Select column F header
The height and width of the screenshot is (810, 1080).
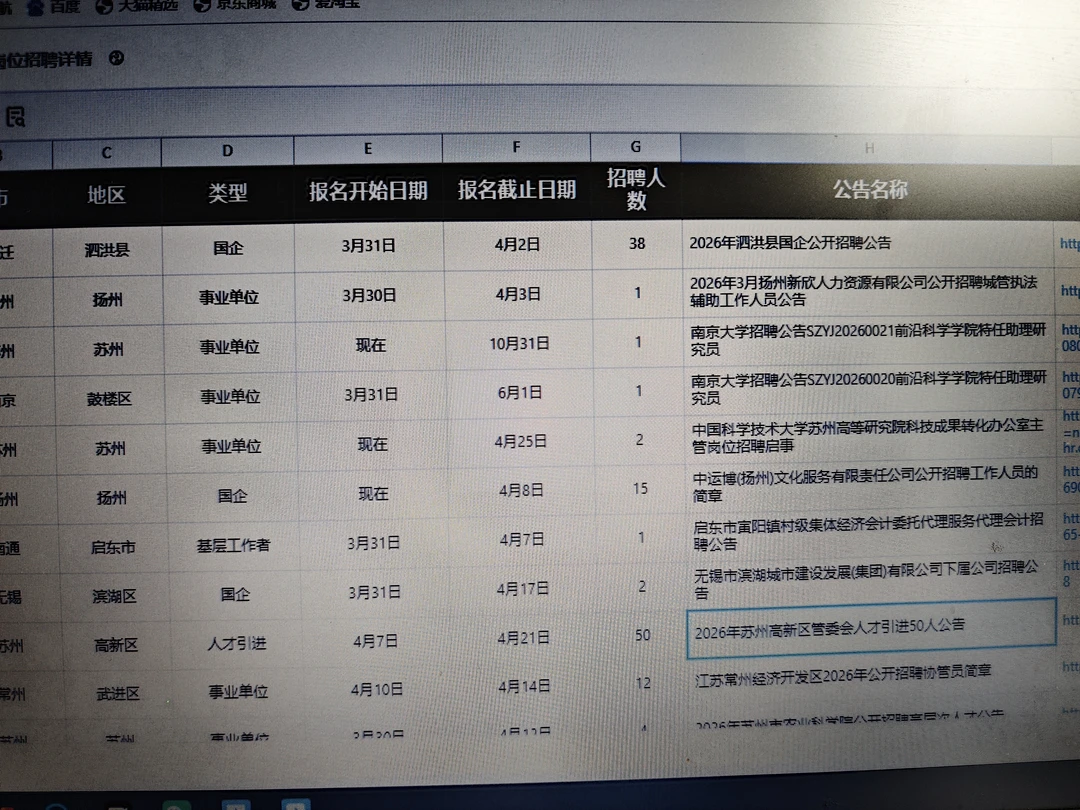tap(517, 147)
